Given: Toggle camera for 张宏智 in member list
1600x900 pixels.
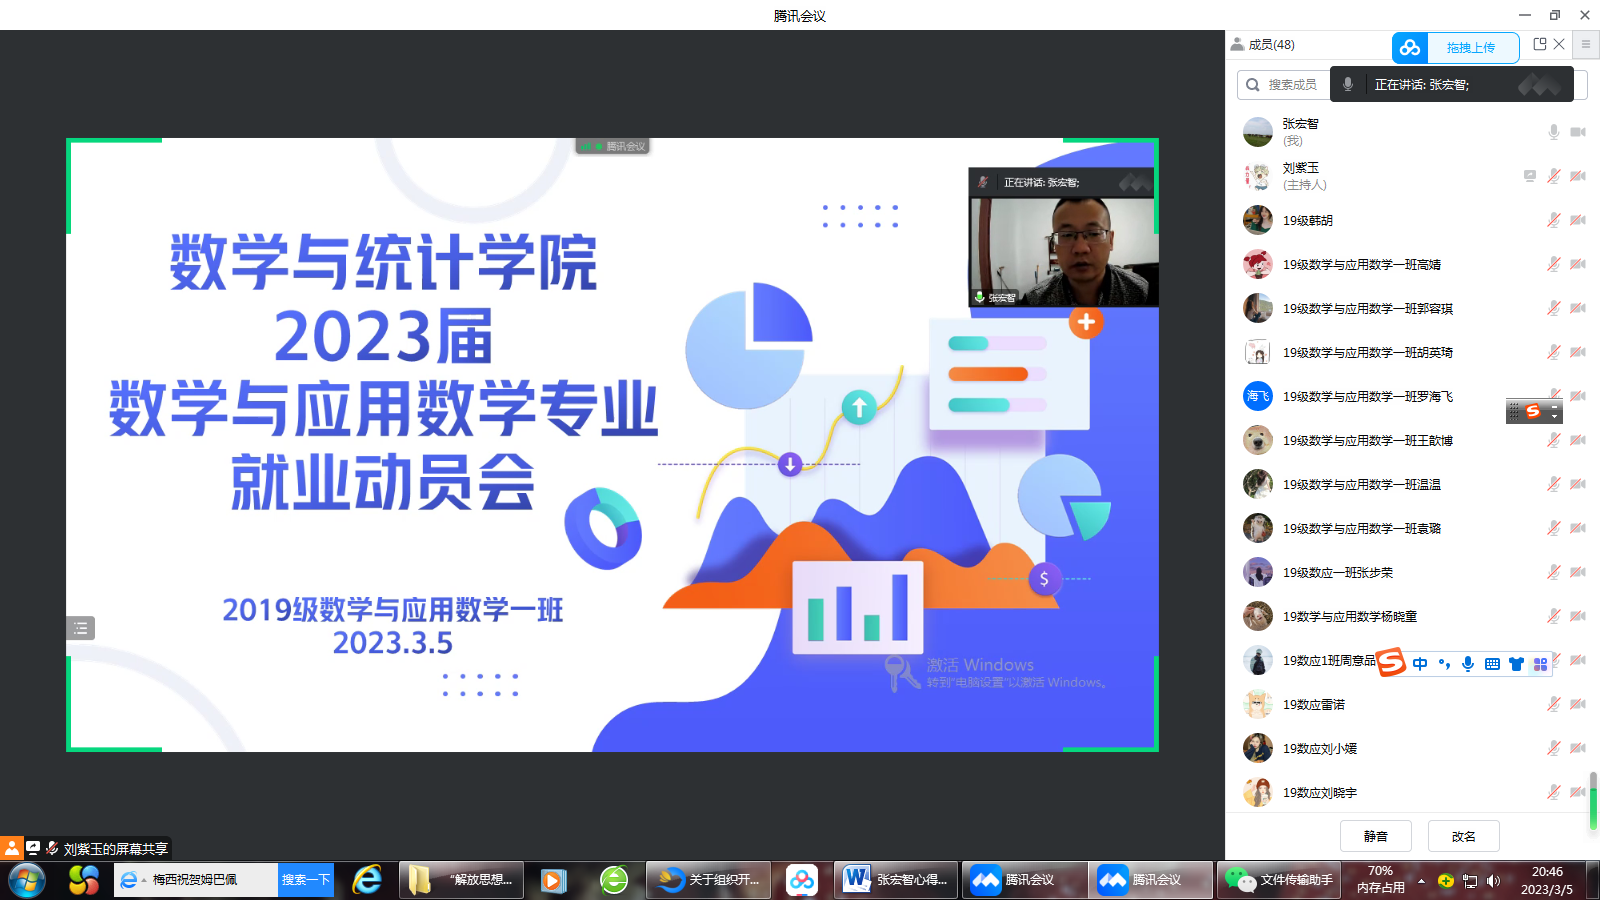Looking at the screenshot, I should pos(1578,132).
